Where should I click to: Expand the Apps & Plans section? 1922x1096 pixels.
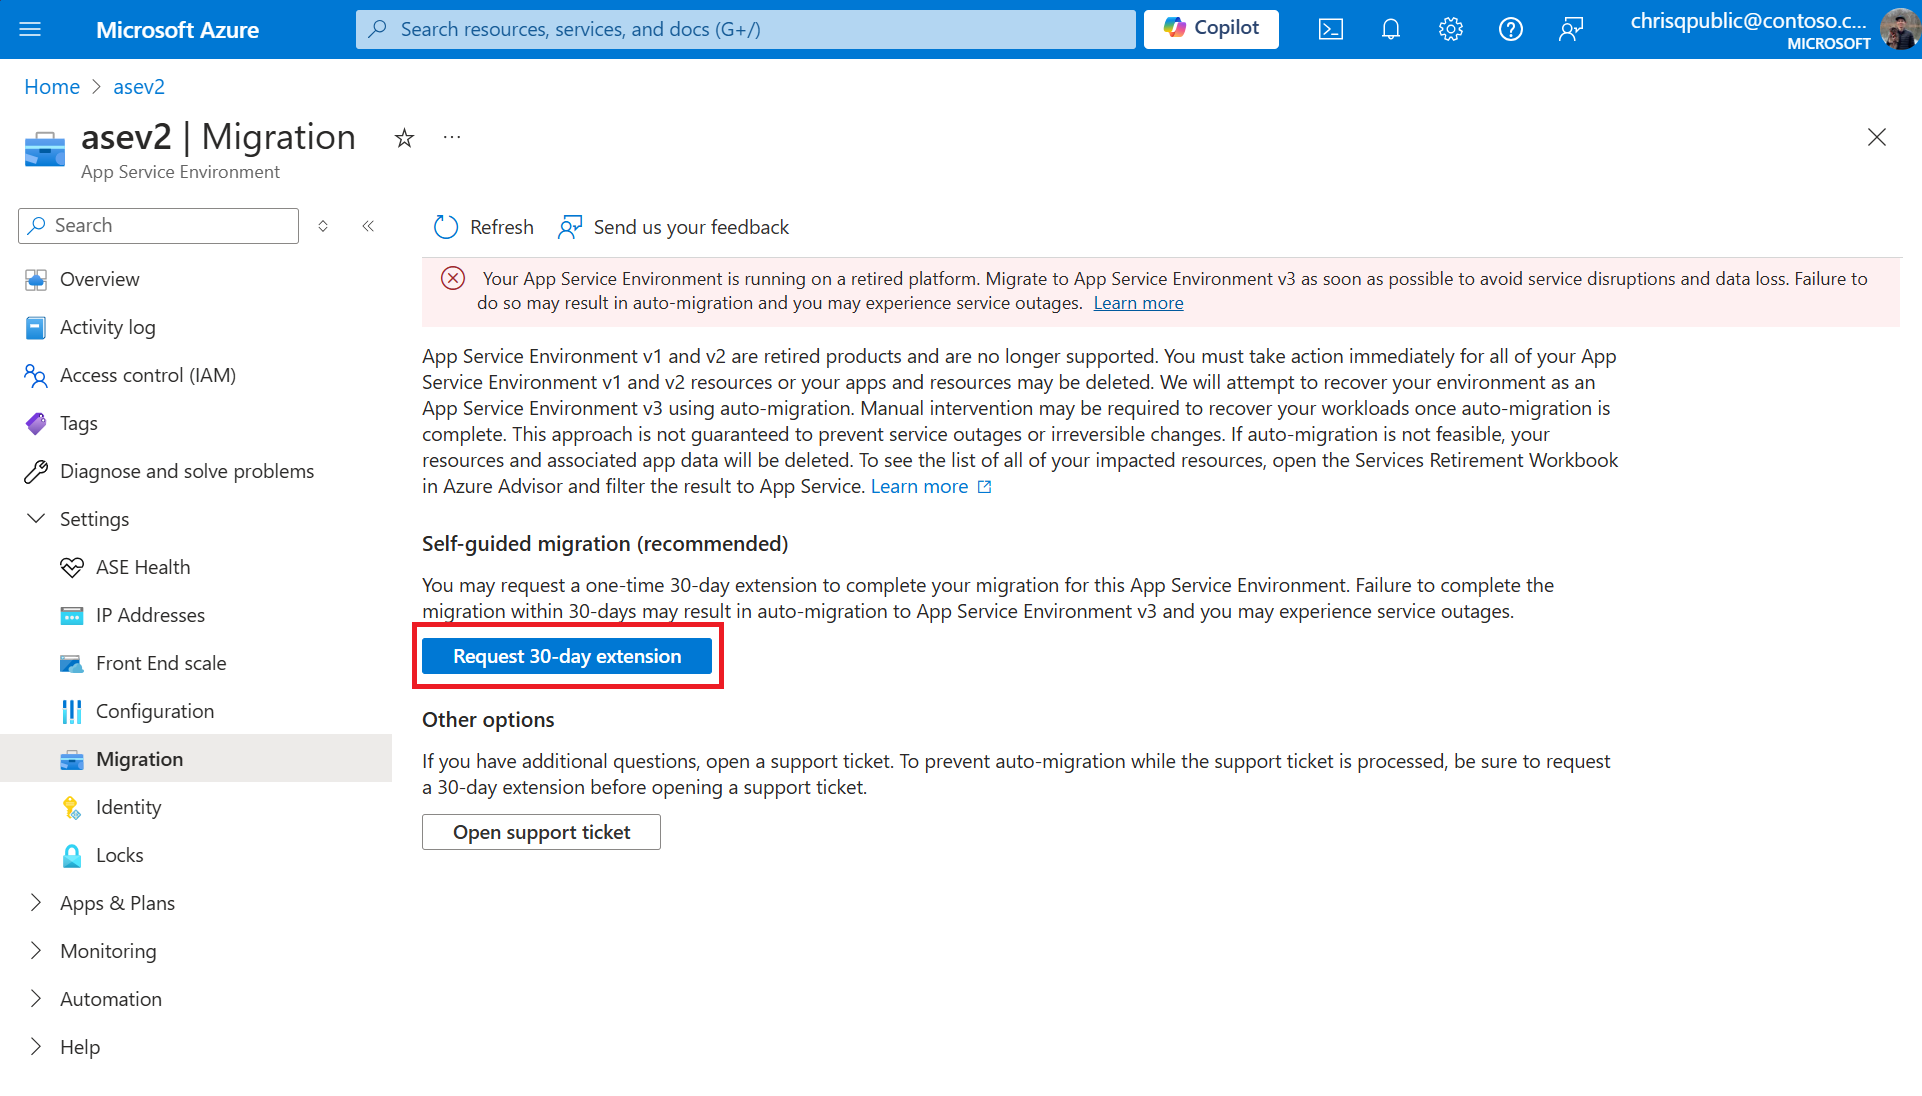(36, 902)
